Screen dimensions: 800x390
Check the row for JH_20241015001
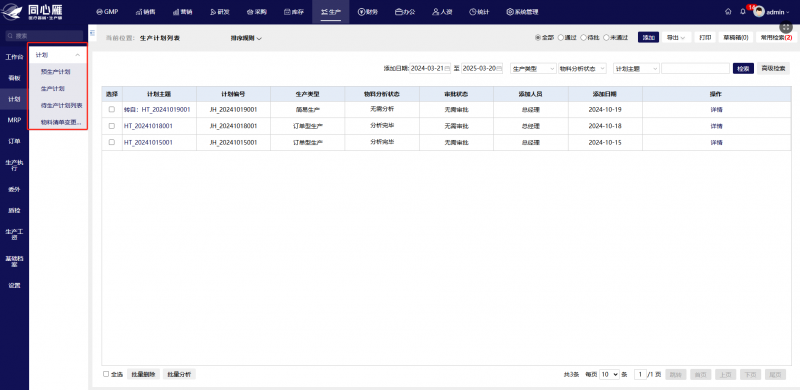112,142
